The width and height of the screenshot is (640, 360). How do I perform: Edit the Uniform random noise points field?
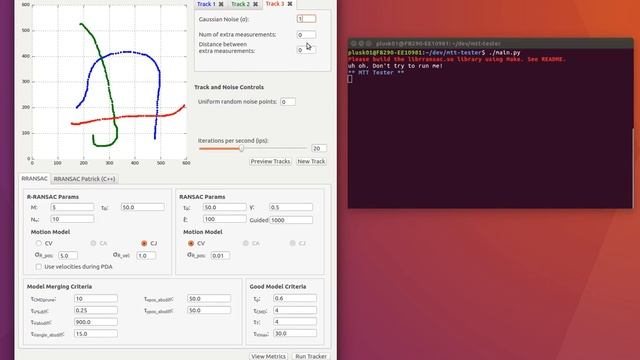[x=288, y=102]
